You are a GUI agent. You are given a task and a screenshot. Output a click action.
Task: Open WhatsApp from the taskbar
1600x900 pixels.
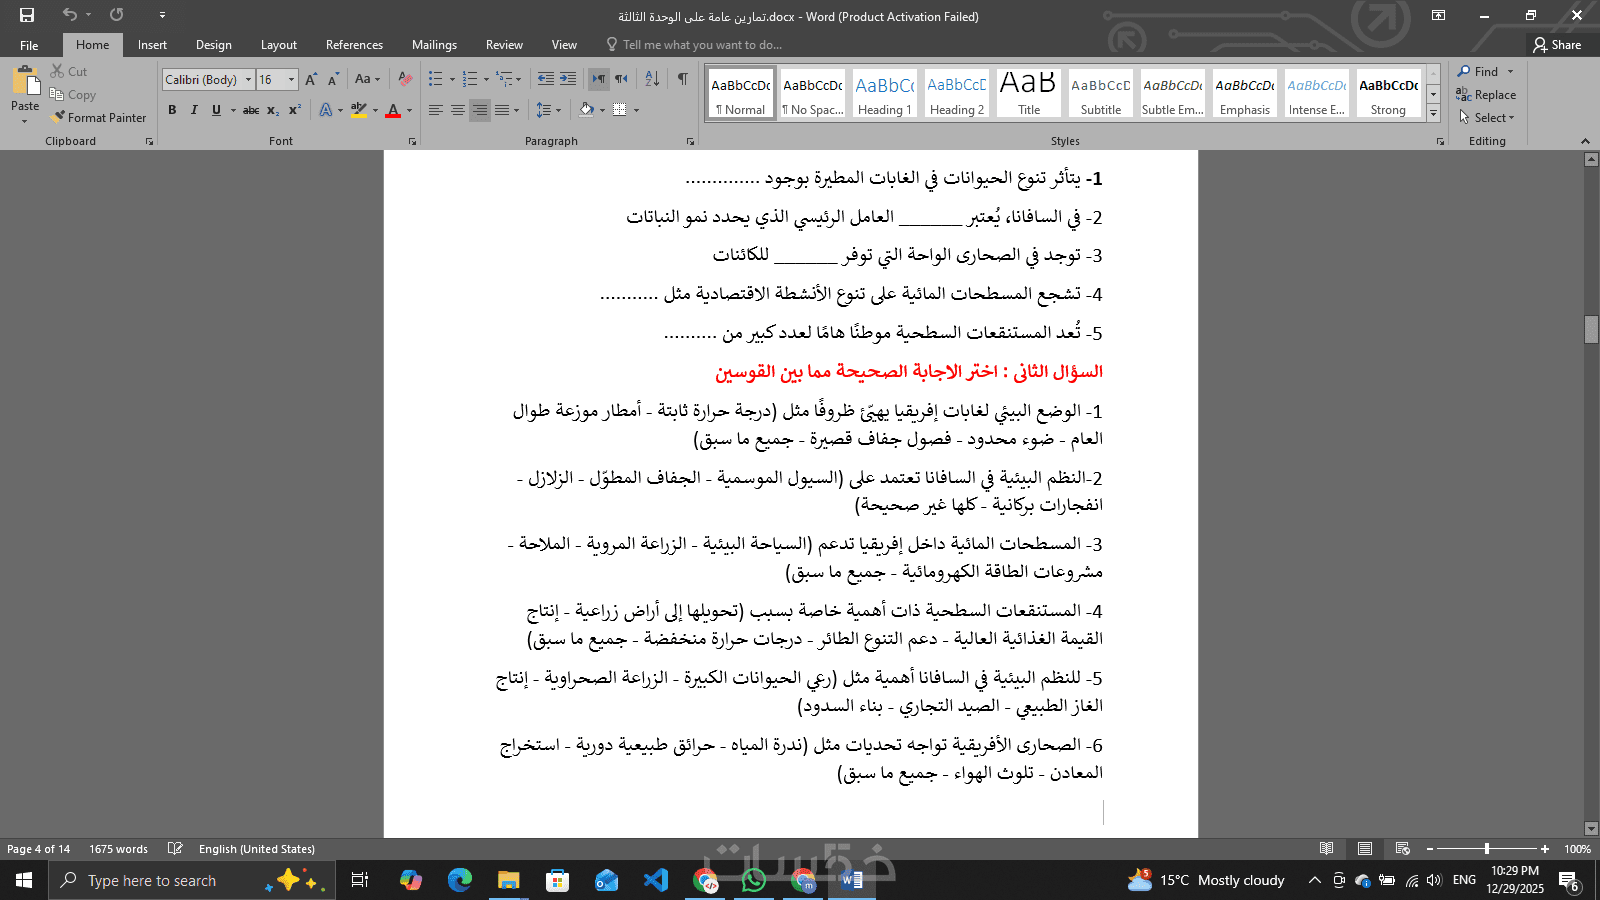(754, 880)
